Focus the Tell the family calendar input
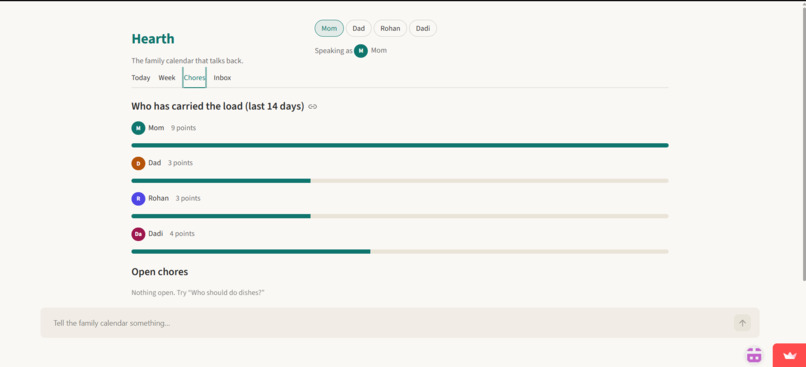This screenshot has width=806, height=367. (391, 323)
